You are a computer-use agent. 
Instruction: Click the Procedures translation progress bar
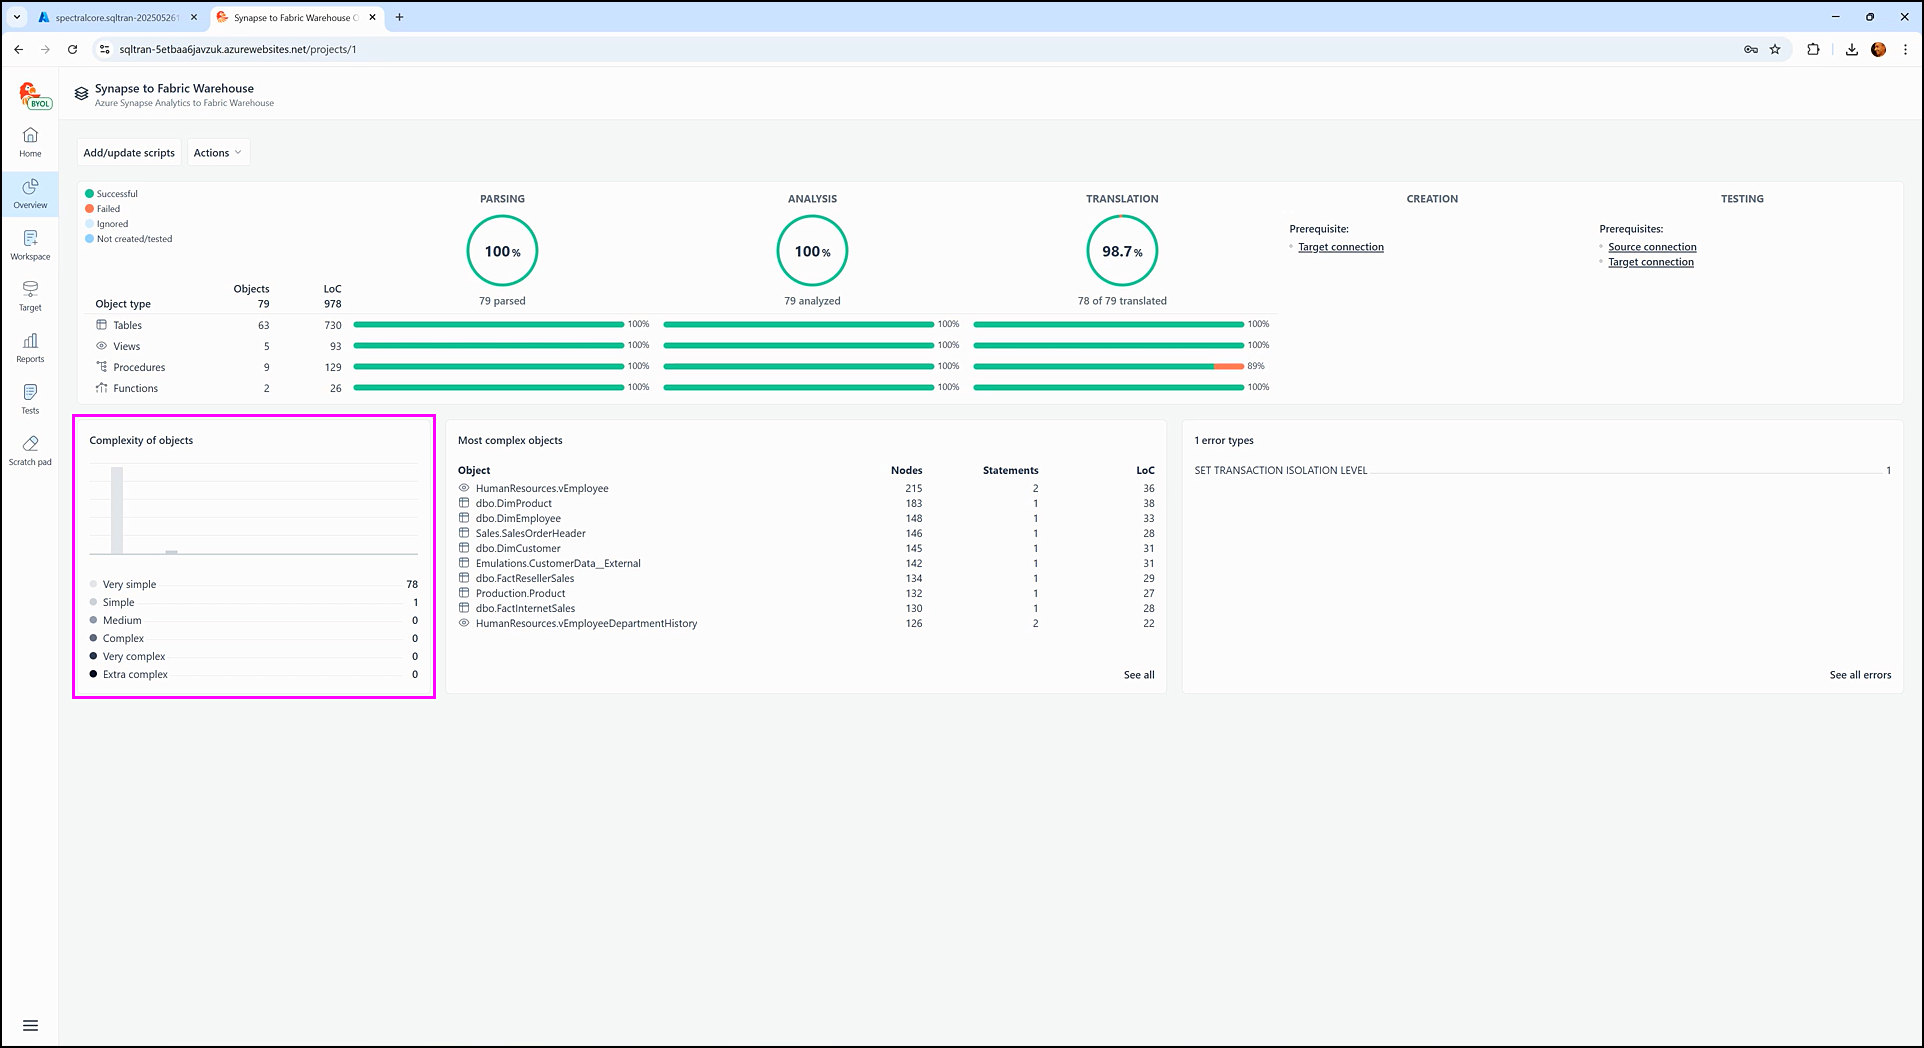(x=1108, y=367)
